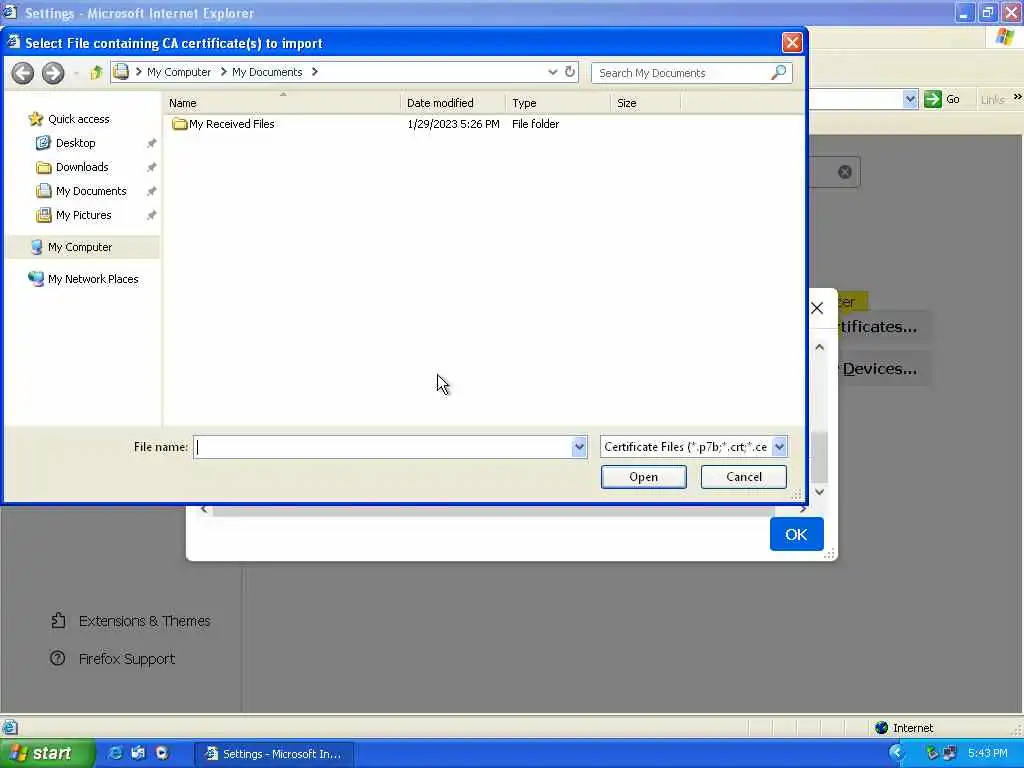
Task: Click the location icon in the path bar
Action: pyautogui.click(x=121, y=72)
